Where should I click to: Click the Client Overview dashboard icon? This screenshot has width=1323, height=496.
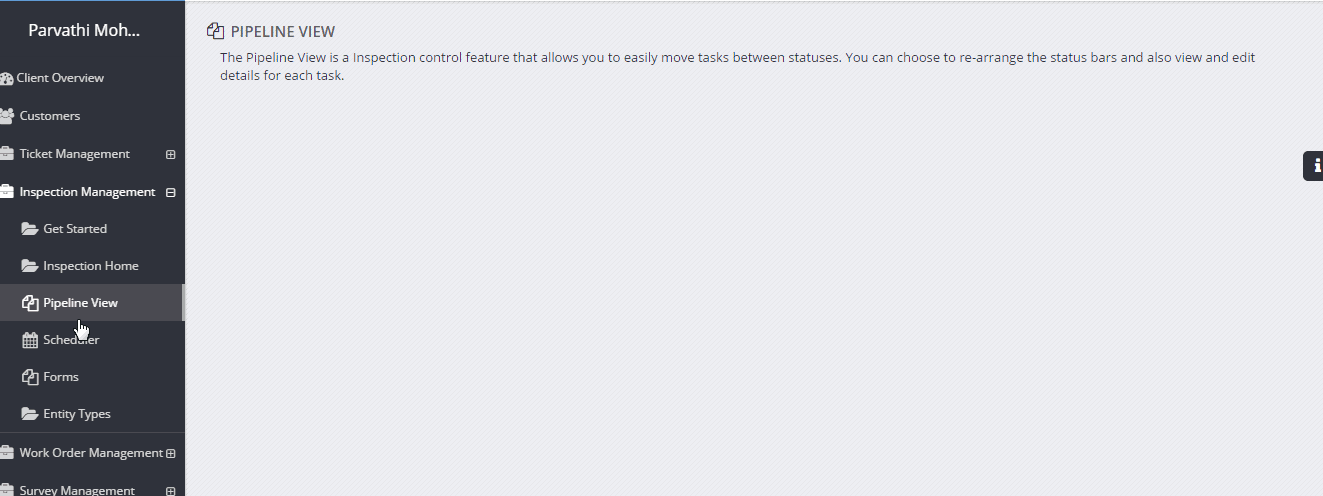6,78
